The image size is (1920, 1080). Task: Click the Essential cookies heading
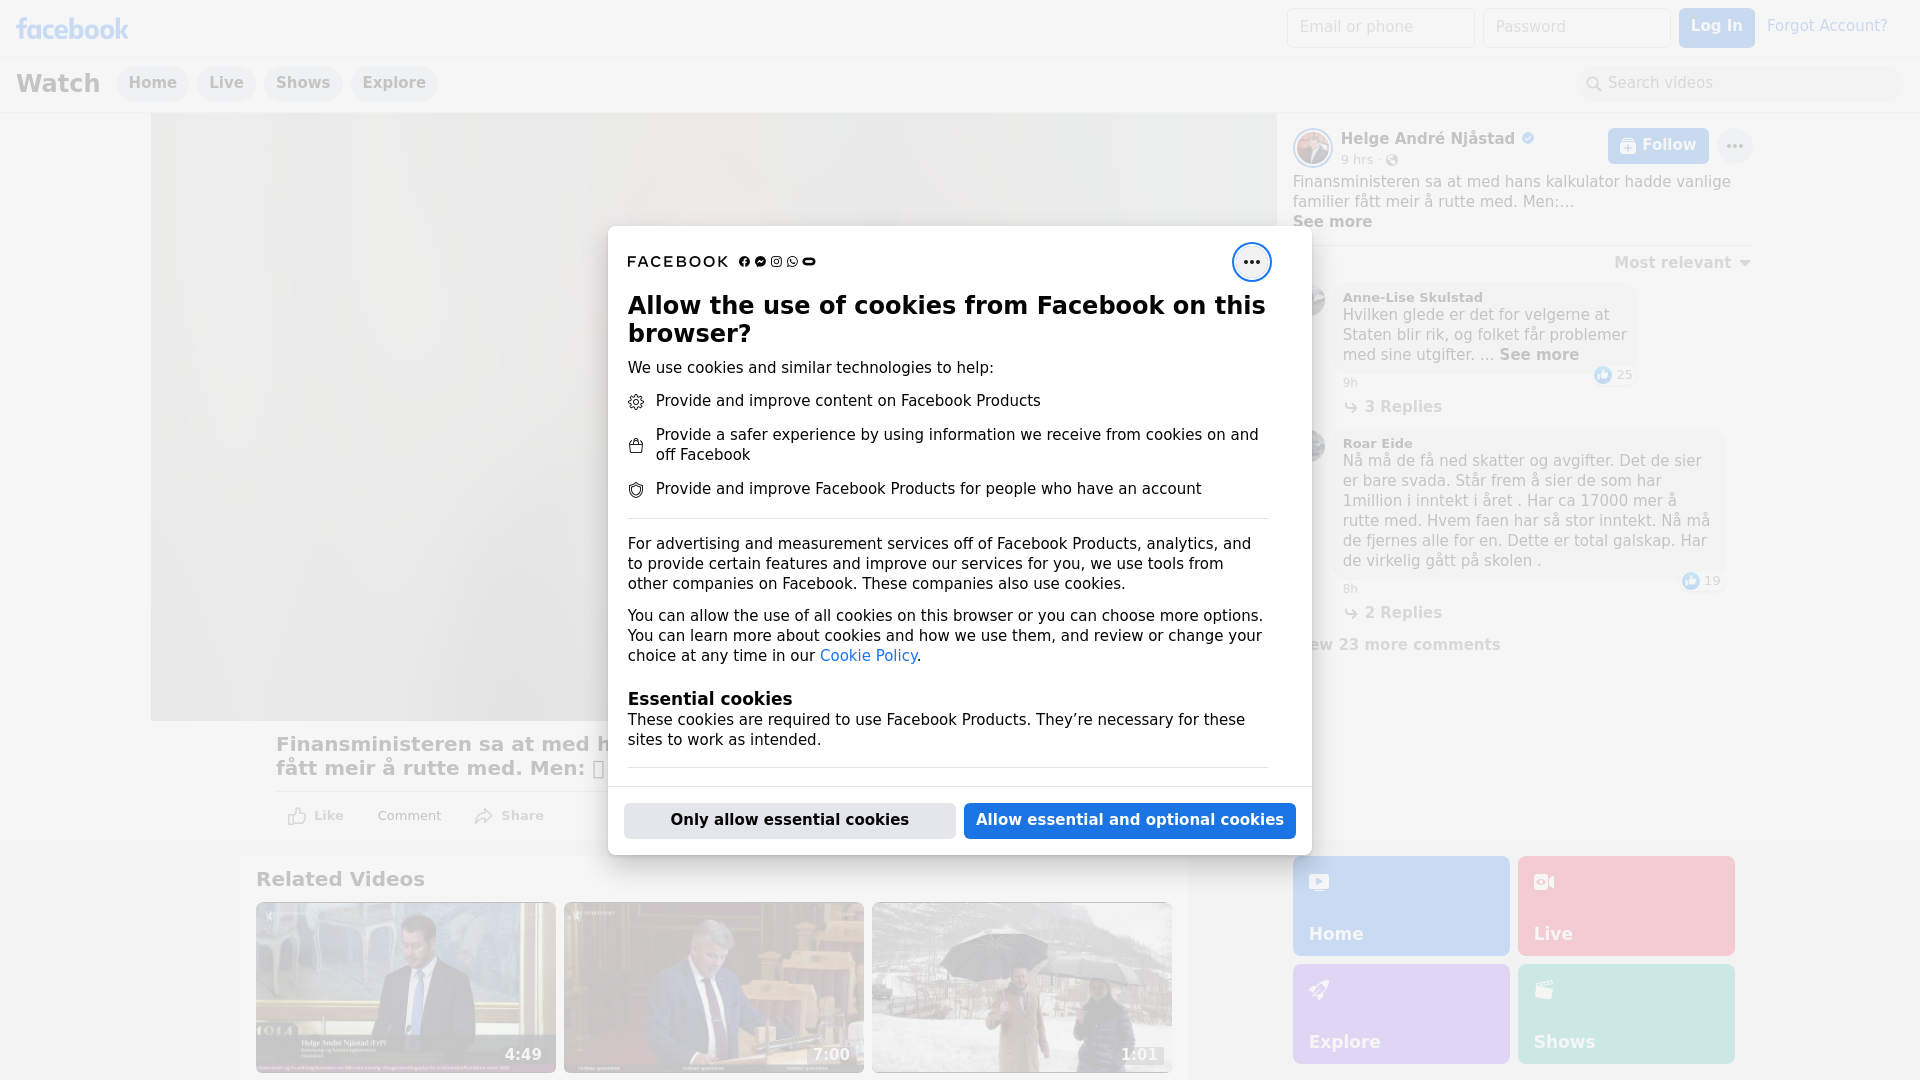coord(710,699)
